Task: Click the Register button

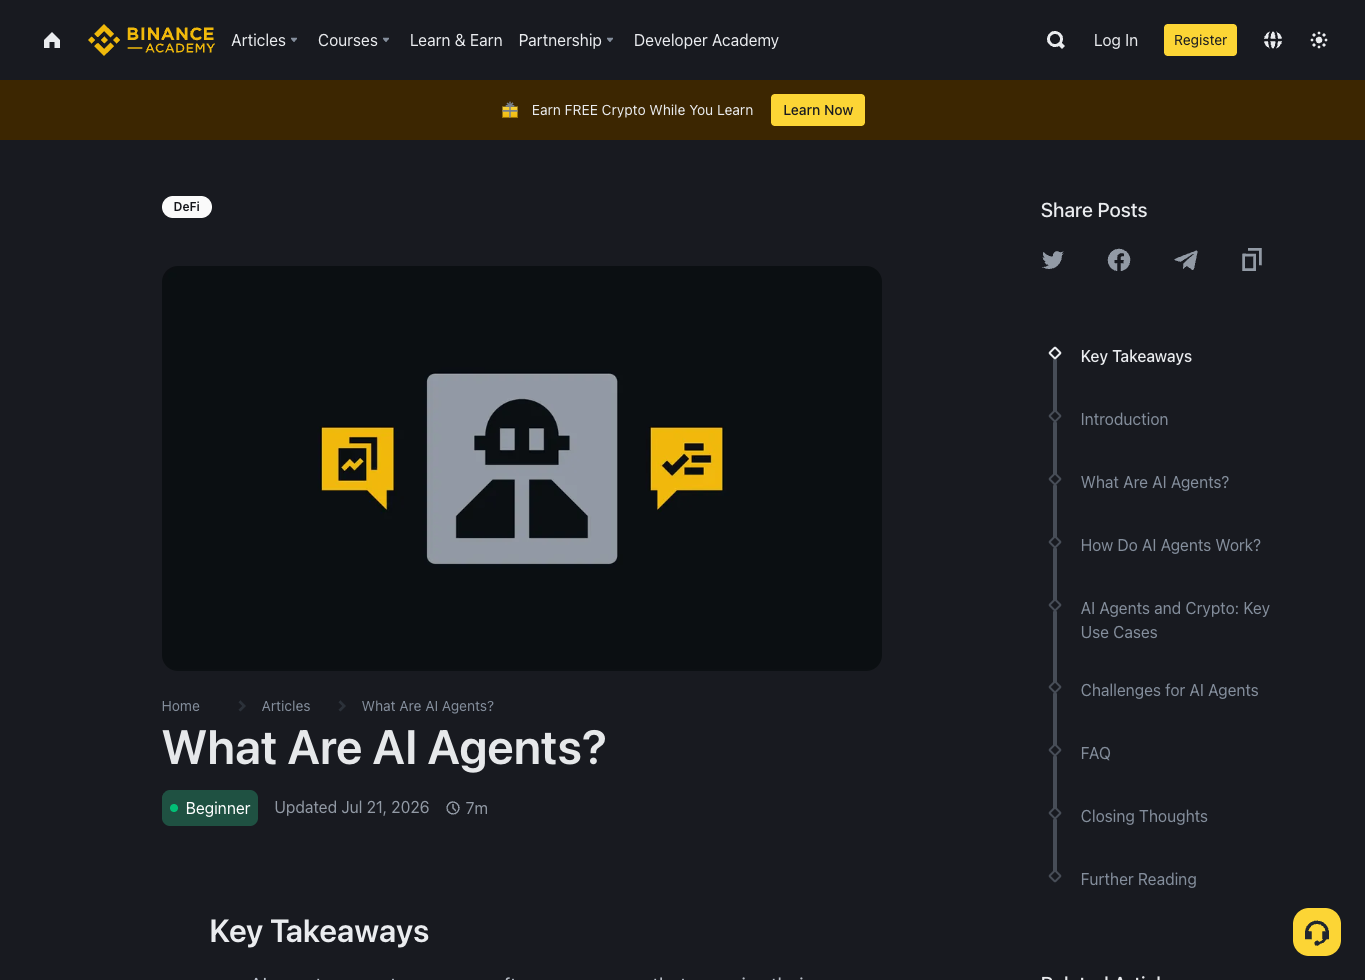Action: [1200, 40]
